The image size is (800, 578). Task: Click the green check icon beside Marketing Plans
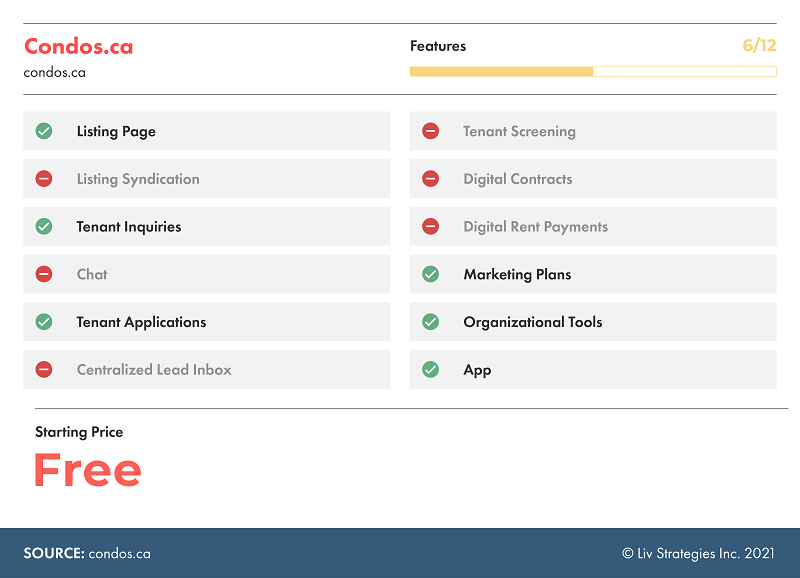click(x=431, y=274)
